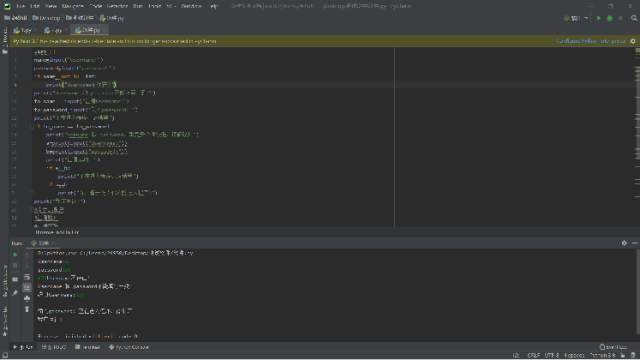The width and height of the screenshot is (640, 360).
Task: Open the TODO tool window
Action: 54,347
